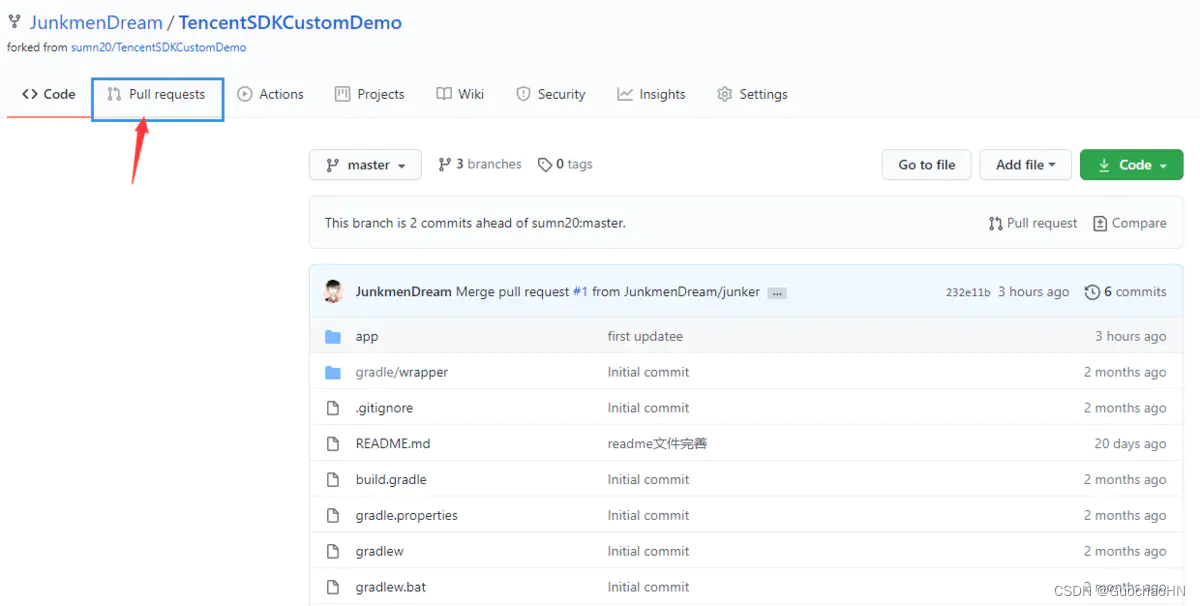Open the Projects tab

[x=370, y=94]
